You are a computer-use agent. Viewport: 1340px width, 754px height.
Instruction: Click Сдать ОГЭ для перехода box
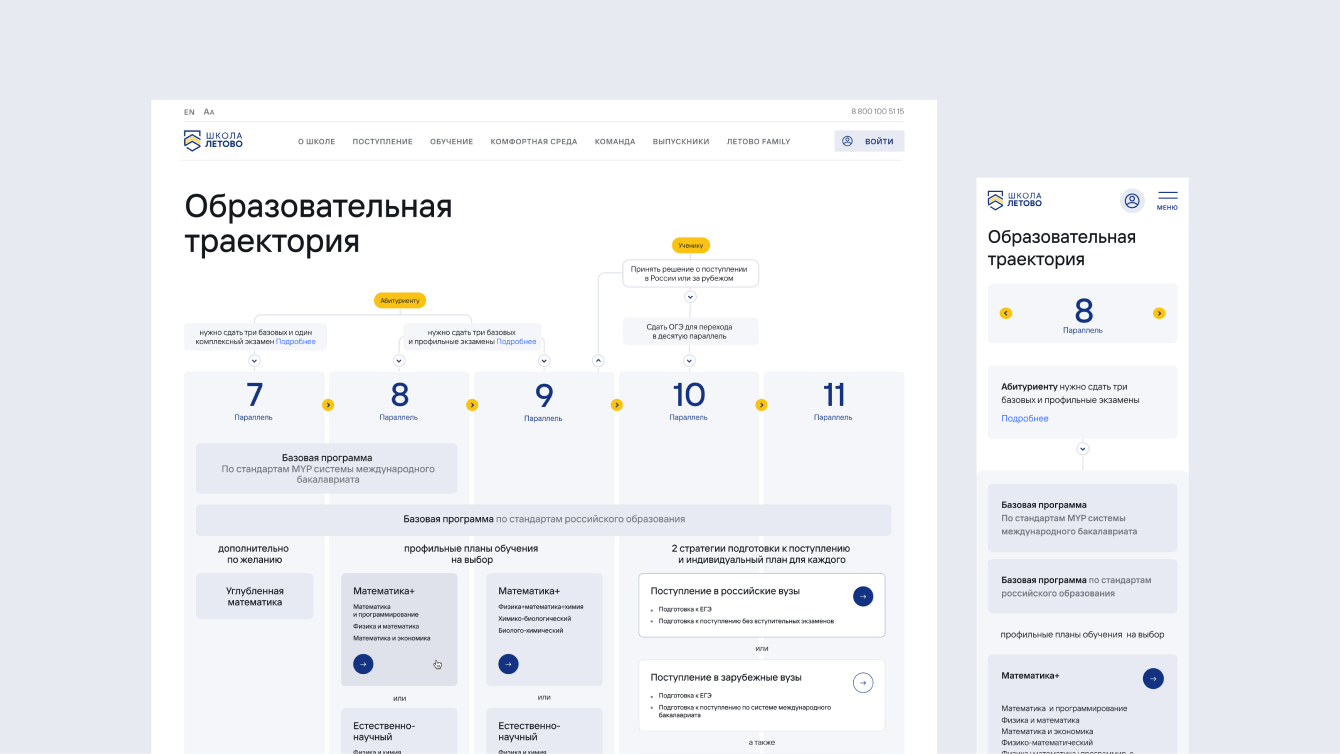[x=690, y=331]
